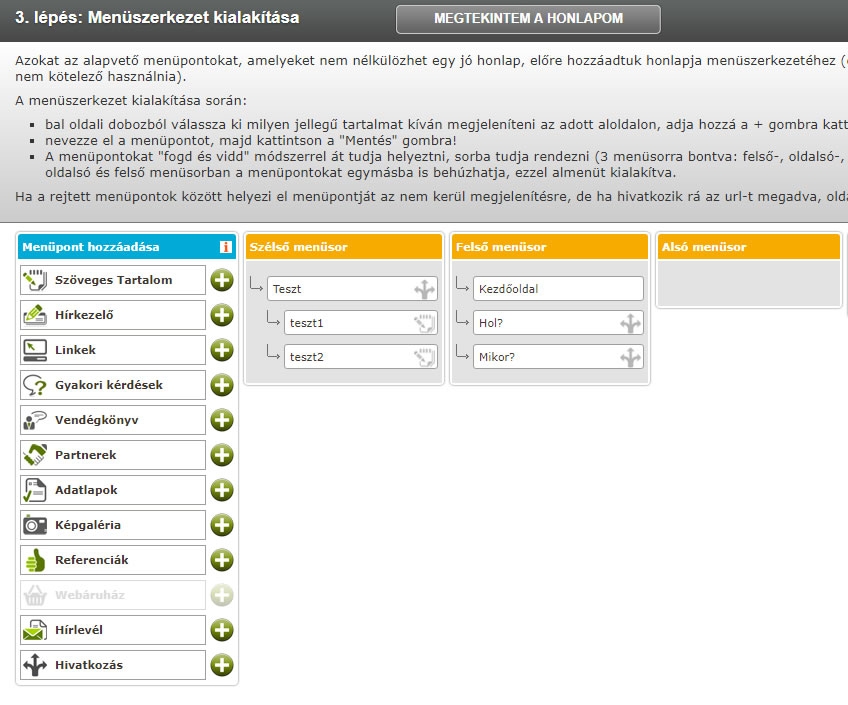
Task: Add a Hírkezelő menu item with plus
Action: click(x=221, y=316)
